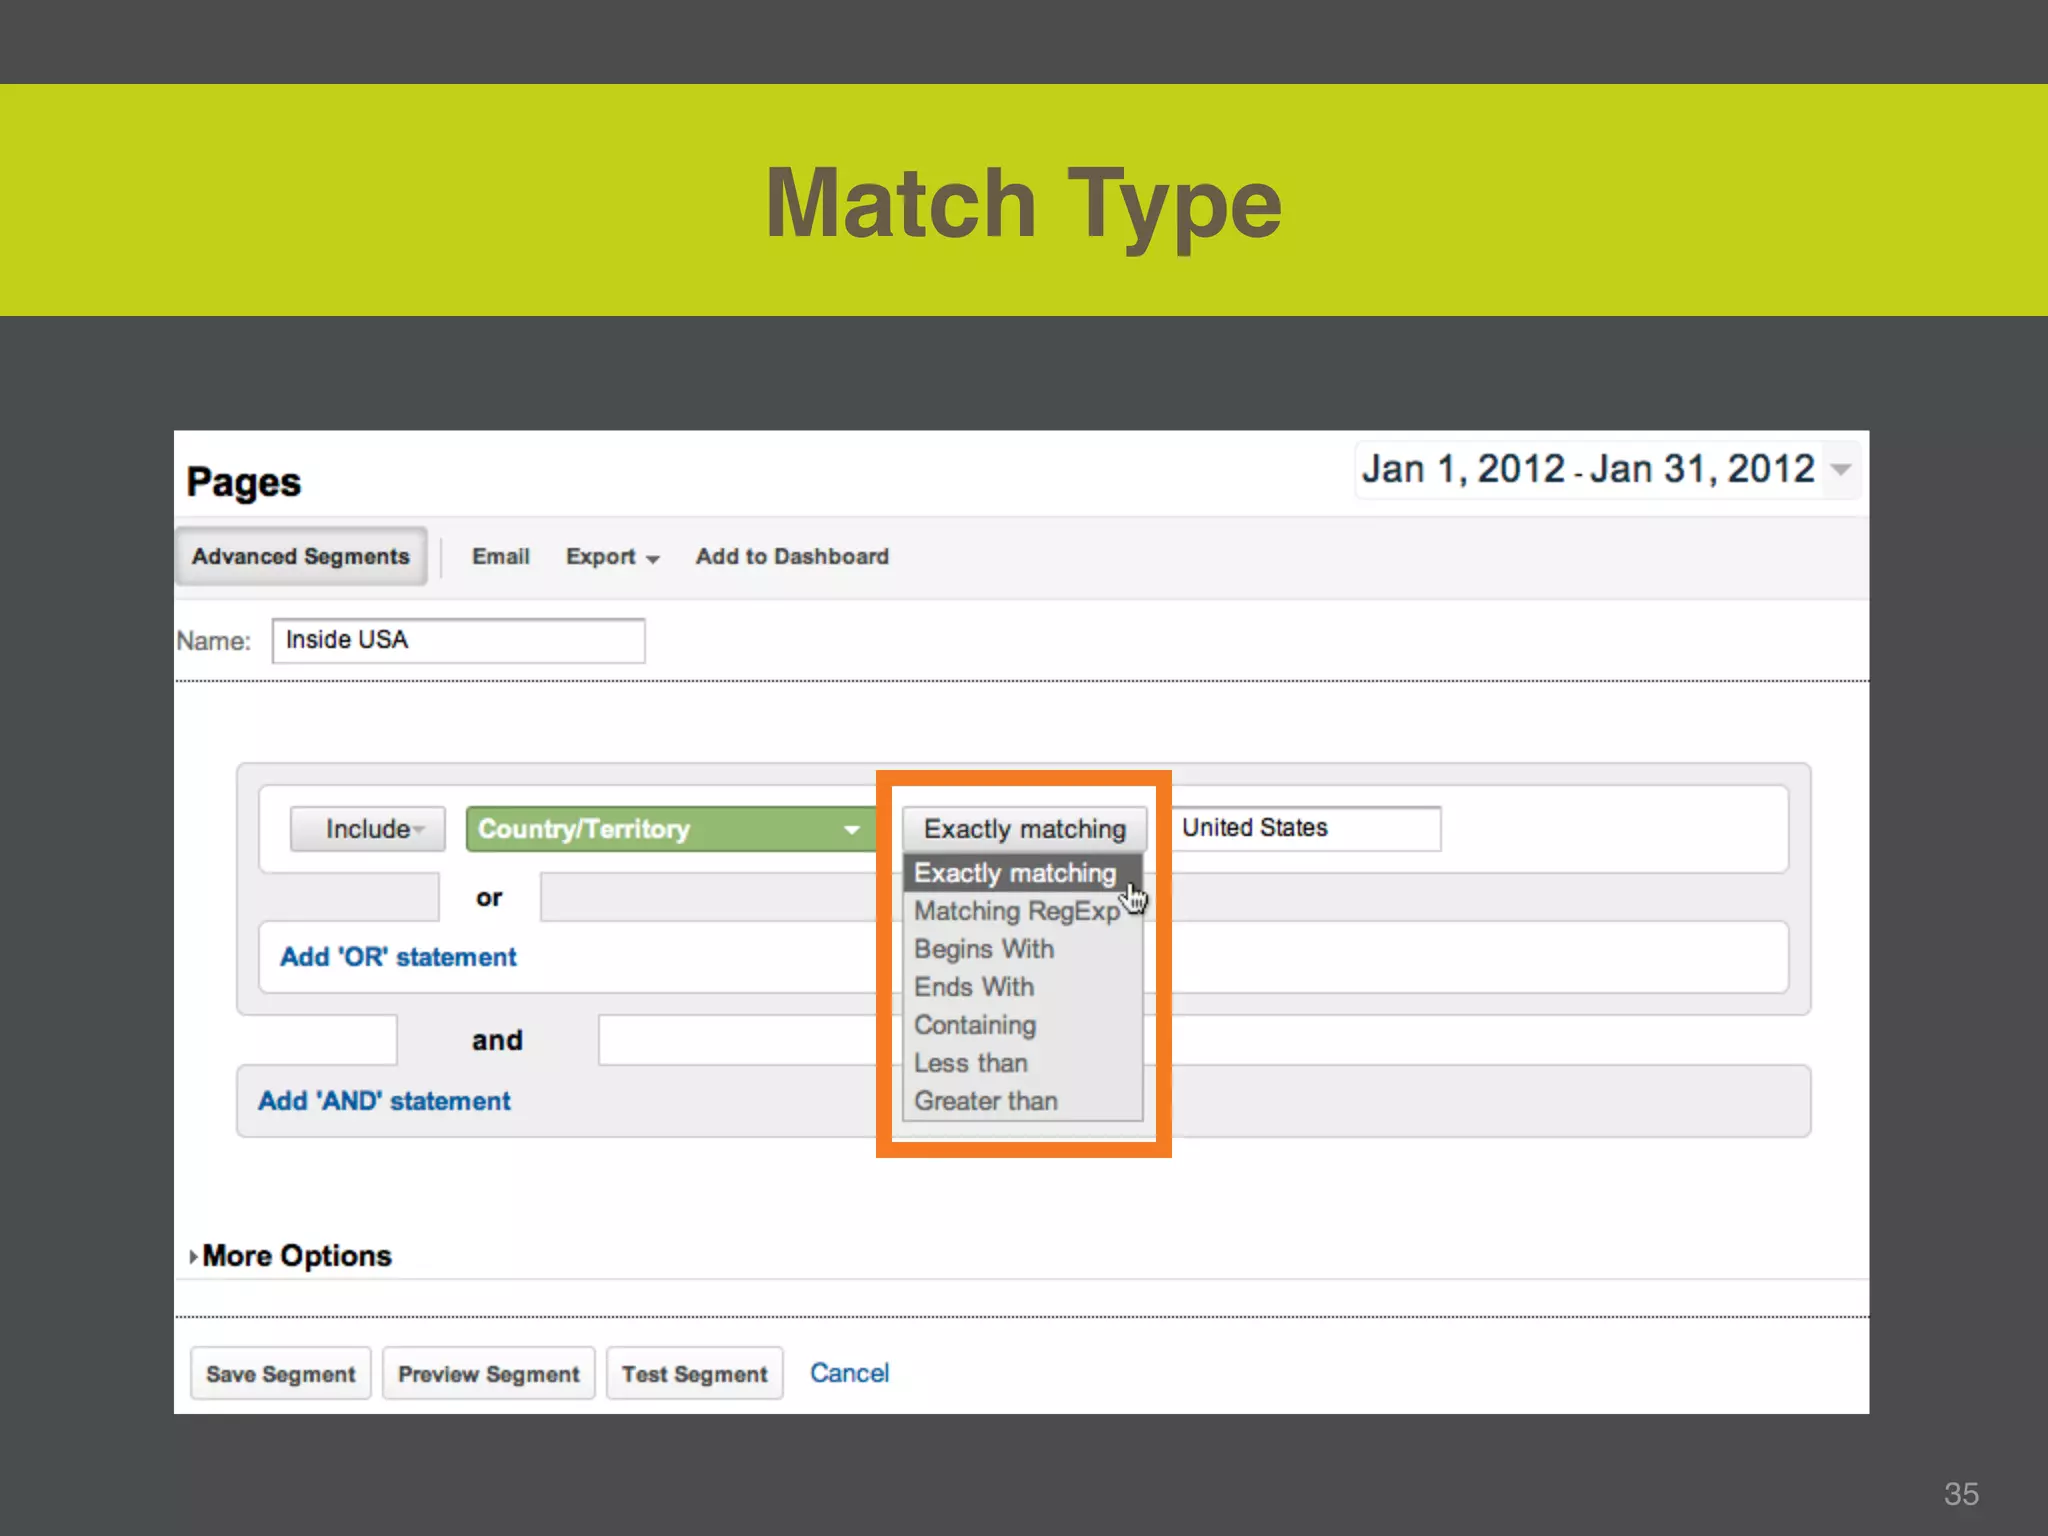
Task: Open the Export dropdown menu
Action: [612, 557]
